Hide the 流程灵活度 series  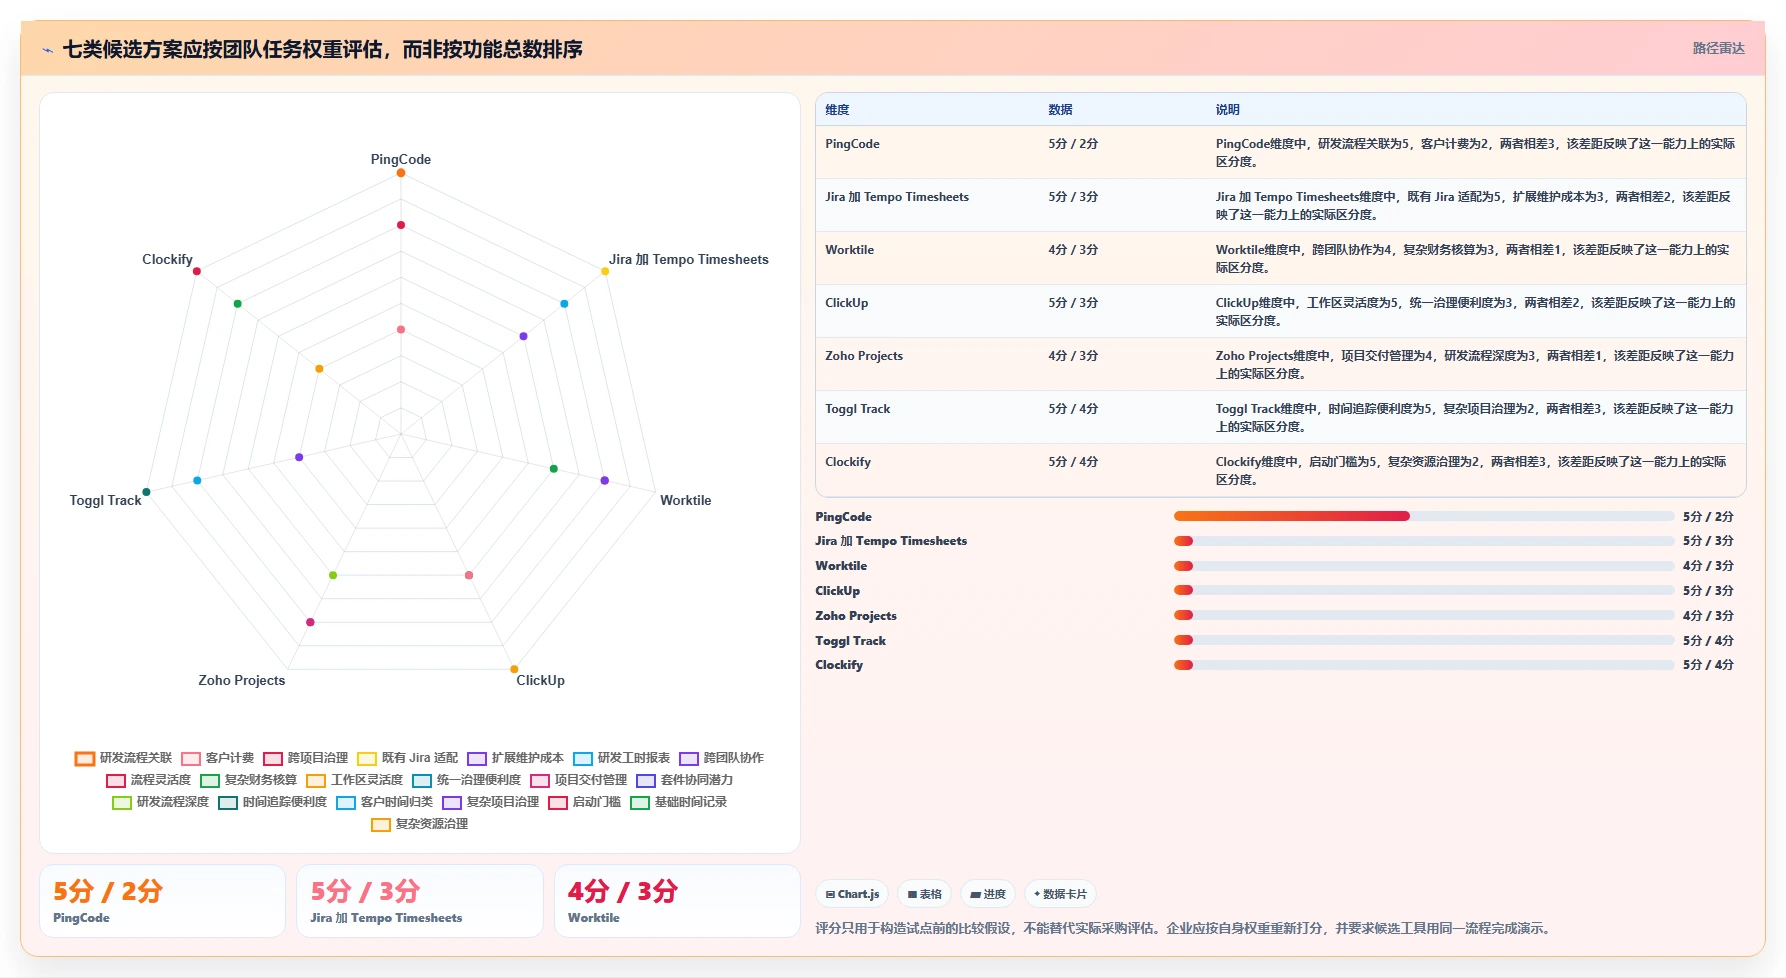pyautogui.click(x=149, y=780)
